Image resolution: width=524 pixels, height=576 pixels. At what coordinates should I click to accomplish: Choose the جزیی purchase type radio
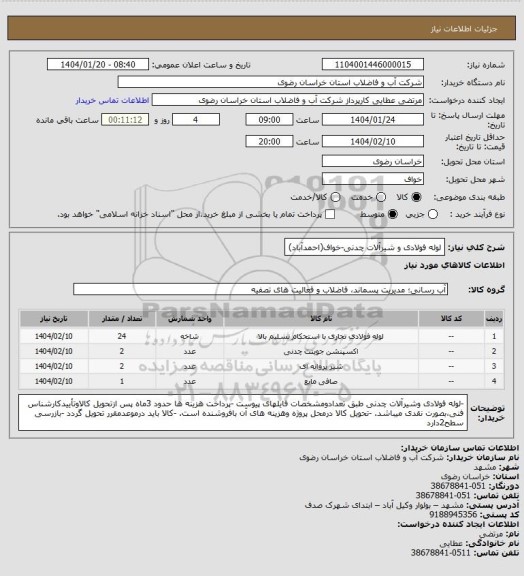(433, 214)
